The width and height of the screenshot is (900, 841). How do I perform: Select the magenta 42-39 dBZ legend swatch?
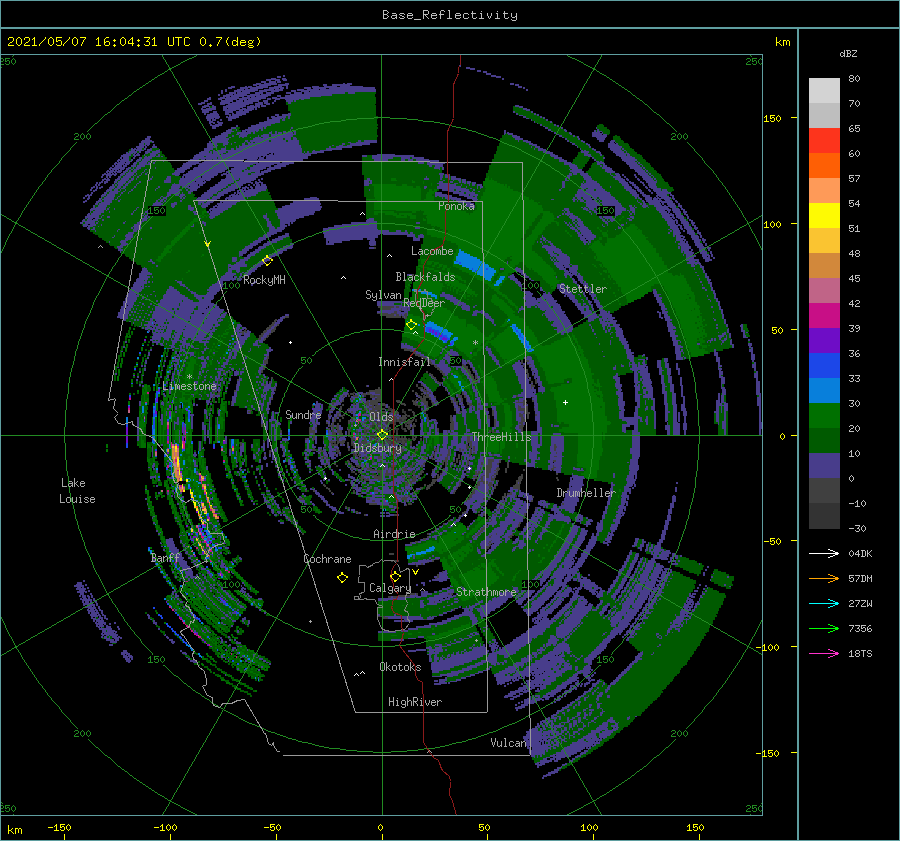824,316
